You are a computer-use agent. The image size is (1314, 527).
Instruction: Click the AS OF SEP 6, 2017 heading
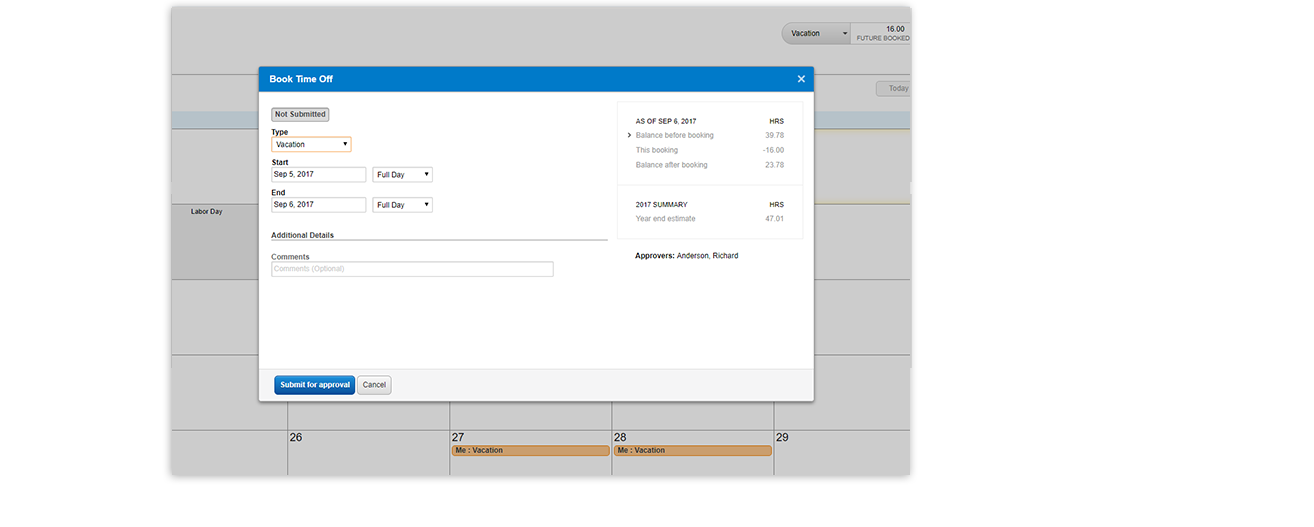(x=666, y=121)
